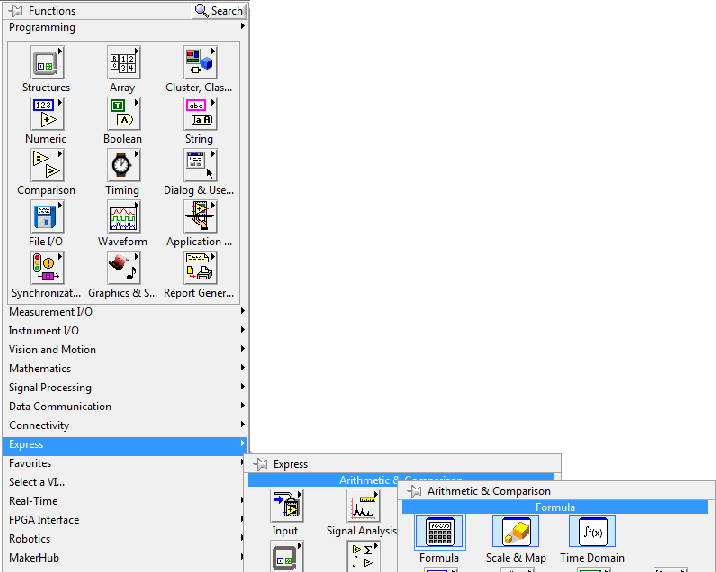Click the Formula label under calculator icon
The image size is (716, 572).
[x=439, y=558]
